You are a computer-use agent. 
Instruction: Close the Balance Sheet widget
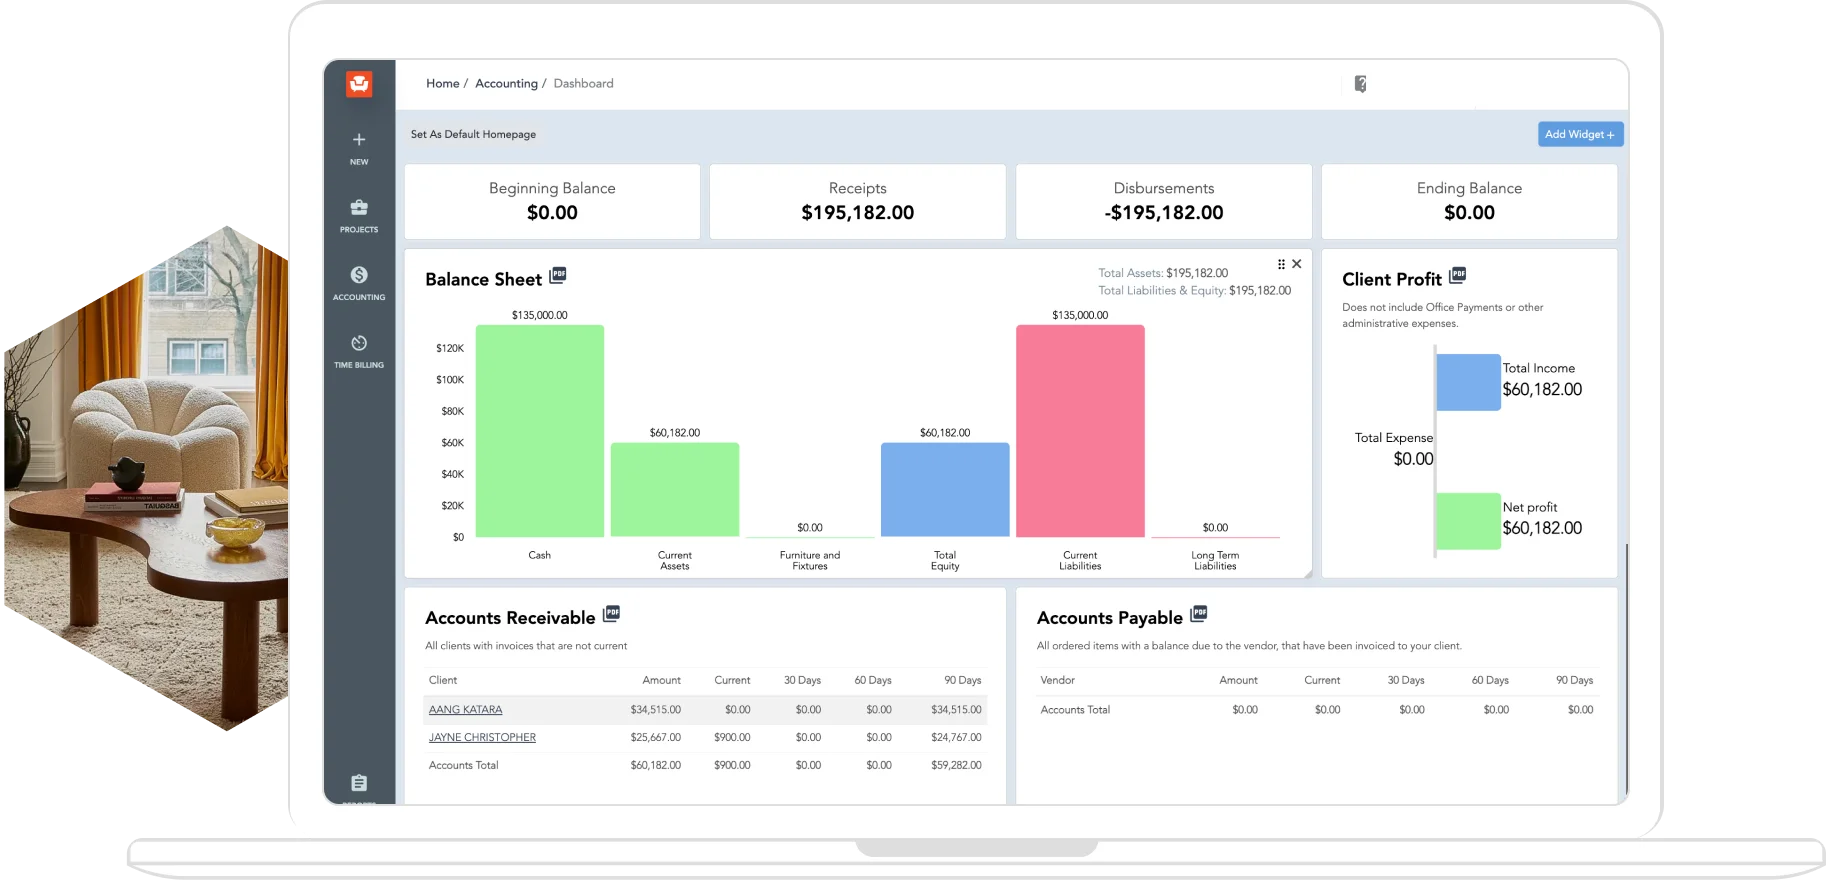[1297, 264]
